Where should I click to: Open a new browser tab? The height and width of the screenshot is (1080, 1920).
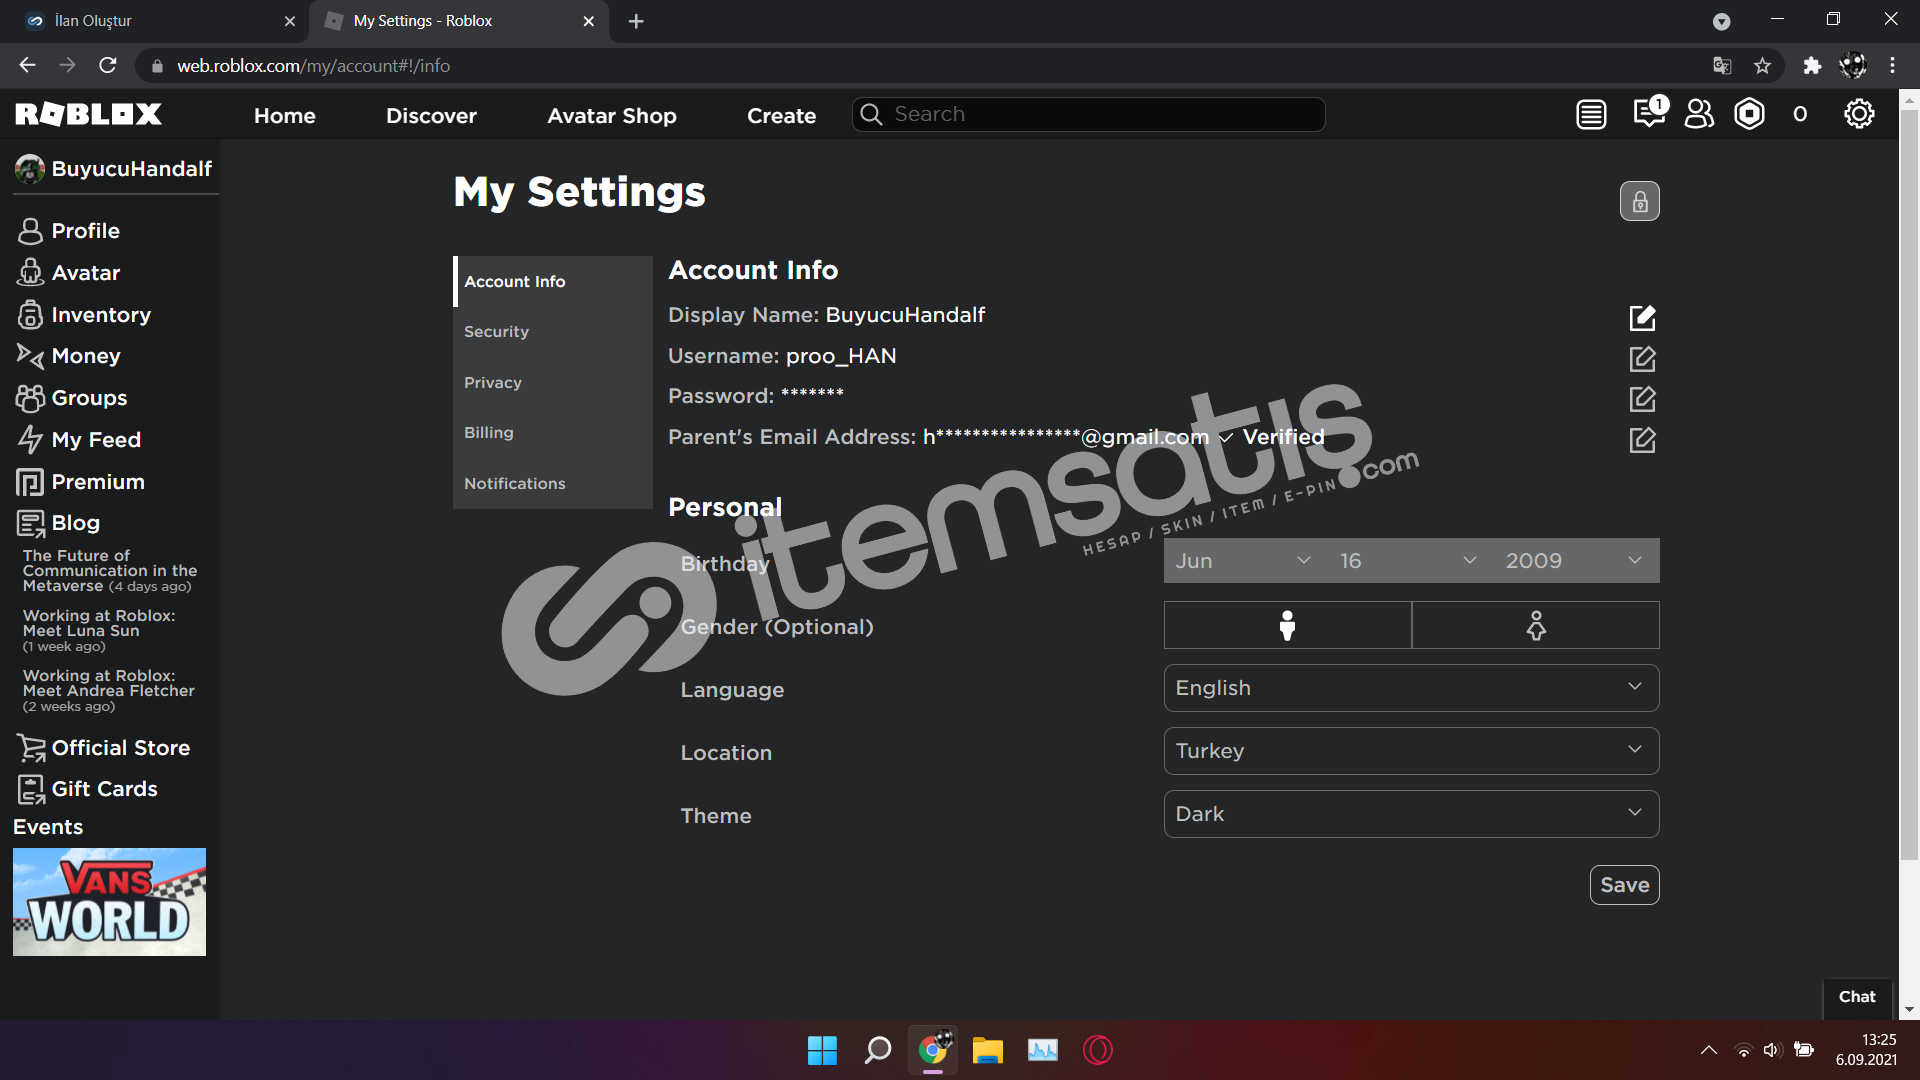coord(636,21)
